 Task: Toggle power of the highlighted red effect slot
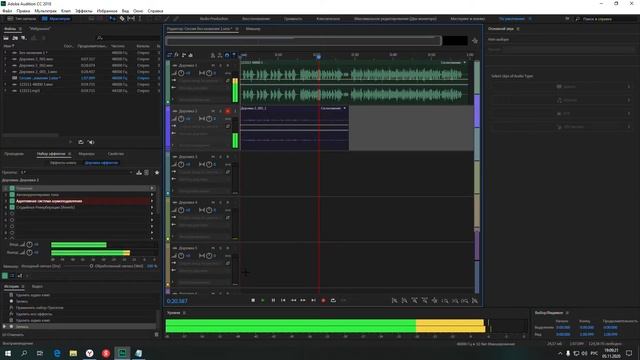[12, 201]
